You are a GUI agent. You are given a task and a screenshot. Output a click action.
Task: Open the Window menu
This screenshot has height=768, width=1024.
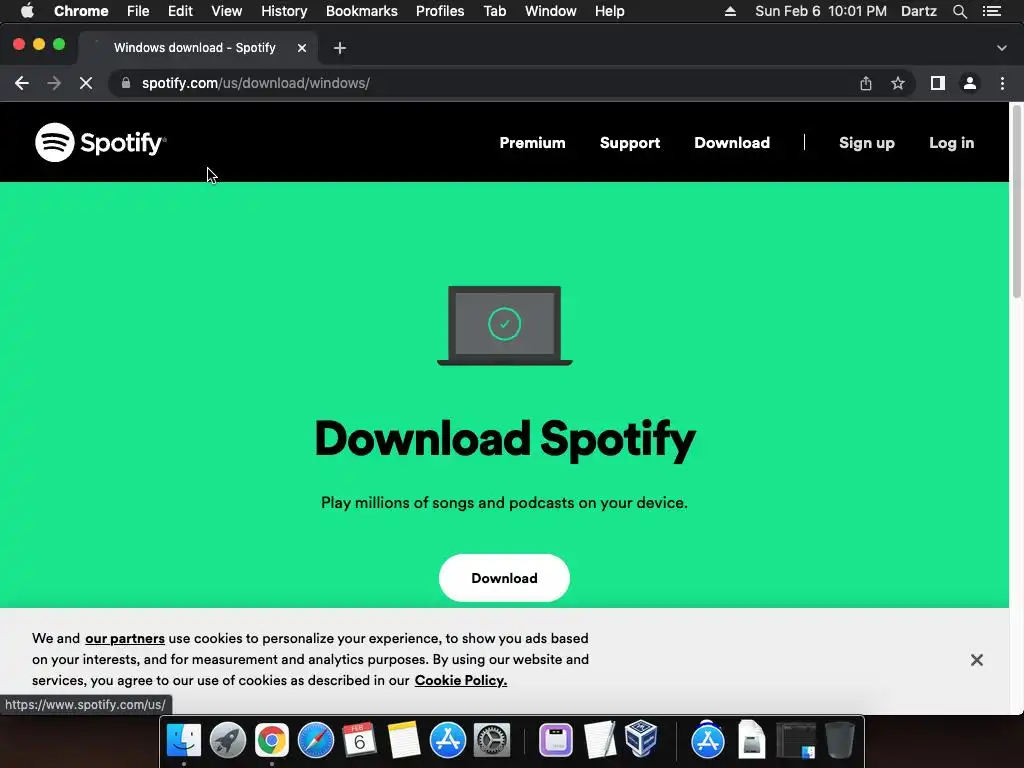click(551, 11)
